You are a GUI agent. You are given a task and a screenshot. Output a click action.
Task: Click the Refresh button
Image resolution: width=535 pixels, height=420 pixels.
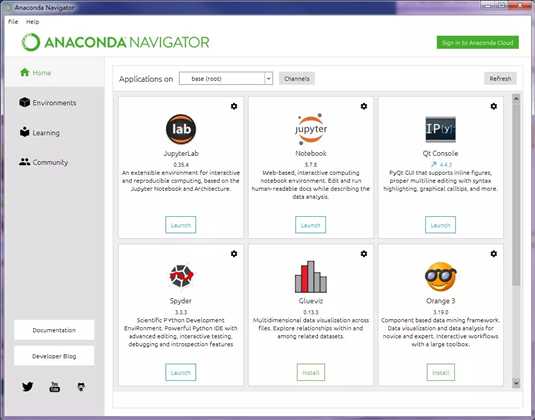(500, 78)
